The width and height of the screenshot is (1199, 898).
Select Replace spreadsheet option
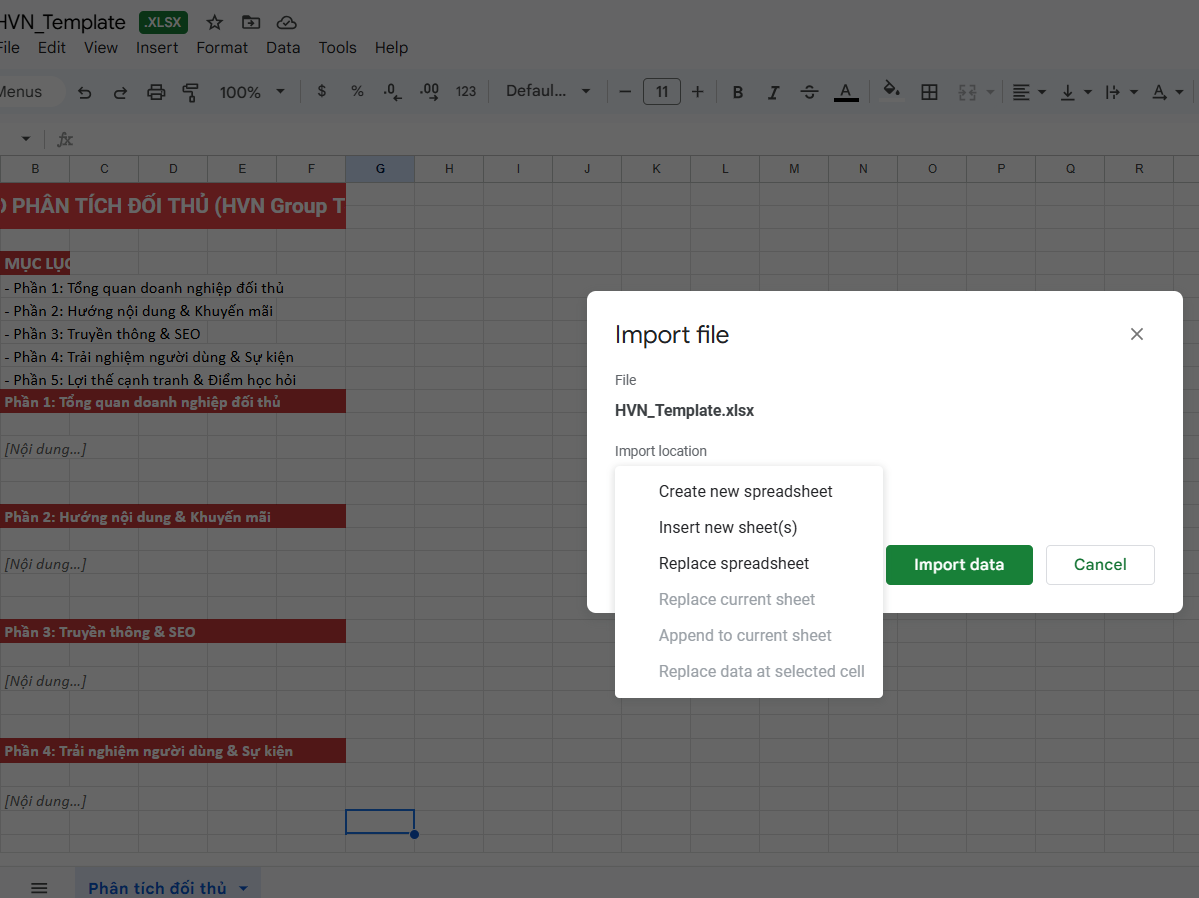tap(749, 564)
